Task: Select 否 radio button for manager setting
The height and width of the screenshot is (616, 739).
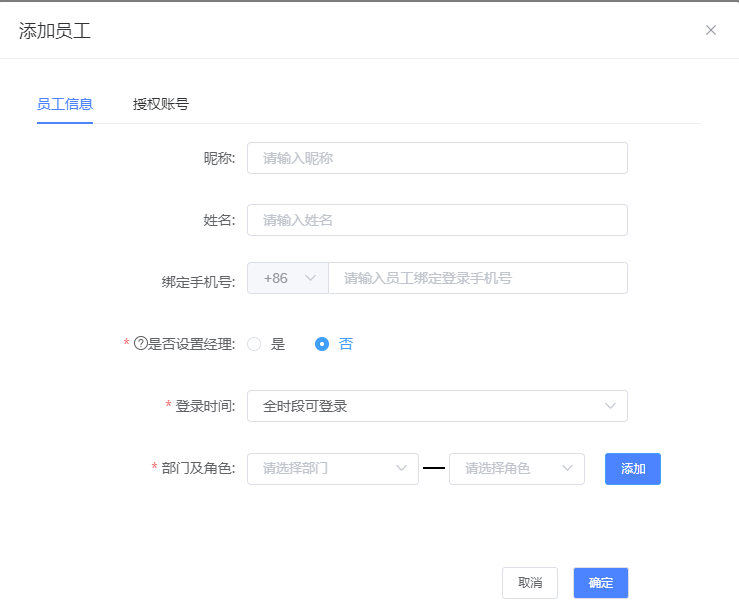Action: (322, 344)
